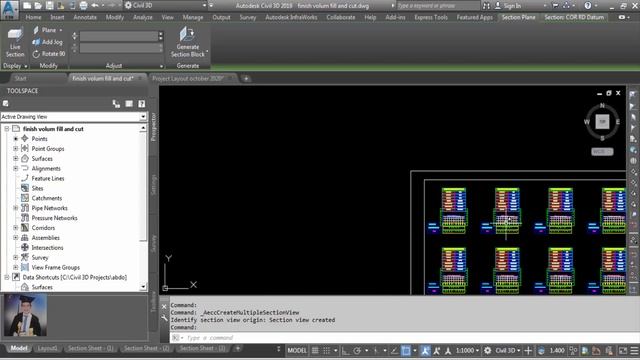Toggle the drawing grid display in status bar
The width and height of the screenshot is (640, 360).
pos(315,350)
